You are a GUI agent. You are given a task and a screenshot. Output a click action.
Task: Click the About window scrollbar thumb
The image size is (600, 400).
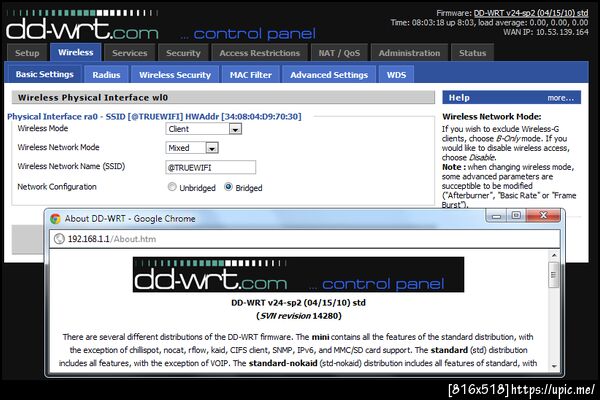tap(553, 274)
